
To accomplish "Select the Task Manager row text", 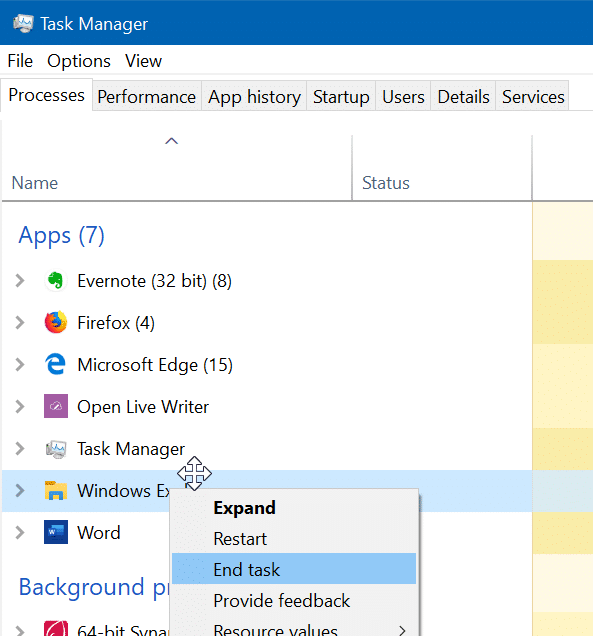I will tap(131, 449).
